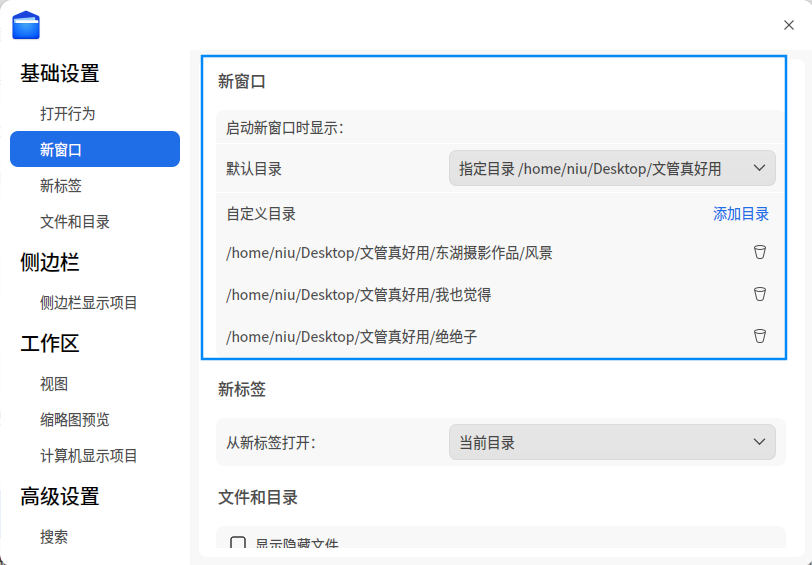
Task: Enable the 显示隐藏文件 checkbox
Action: [x=238, y=544]
